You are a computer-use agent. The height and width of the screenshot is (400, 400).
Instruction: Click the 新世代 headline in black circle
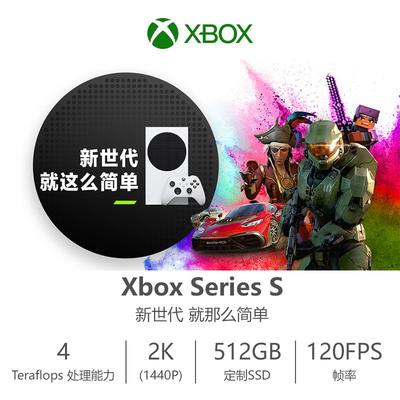(109, 158)
